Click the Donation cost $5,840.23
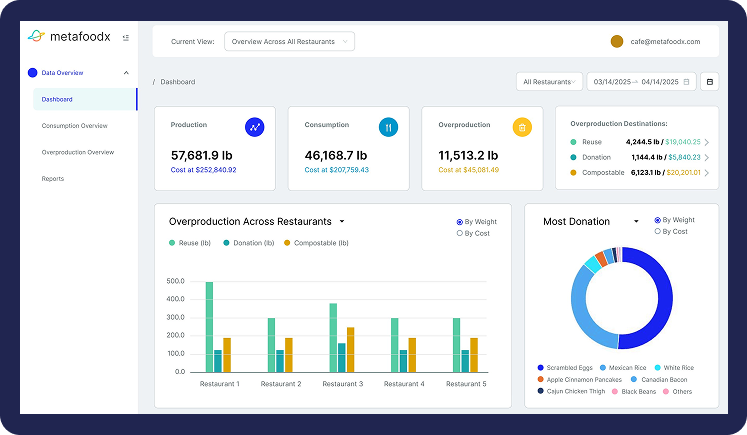The width and height of the screenshot is (747, 435). coord(685,157)
